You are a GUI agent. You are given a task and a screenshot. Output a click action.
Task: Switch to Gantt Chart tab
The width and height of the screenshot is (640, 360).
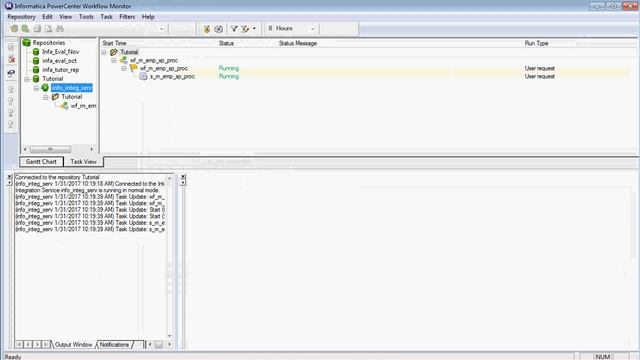click(x=41, y=162)
